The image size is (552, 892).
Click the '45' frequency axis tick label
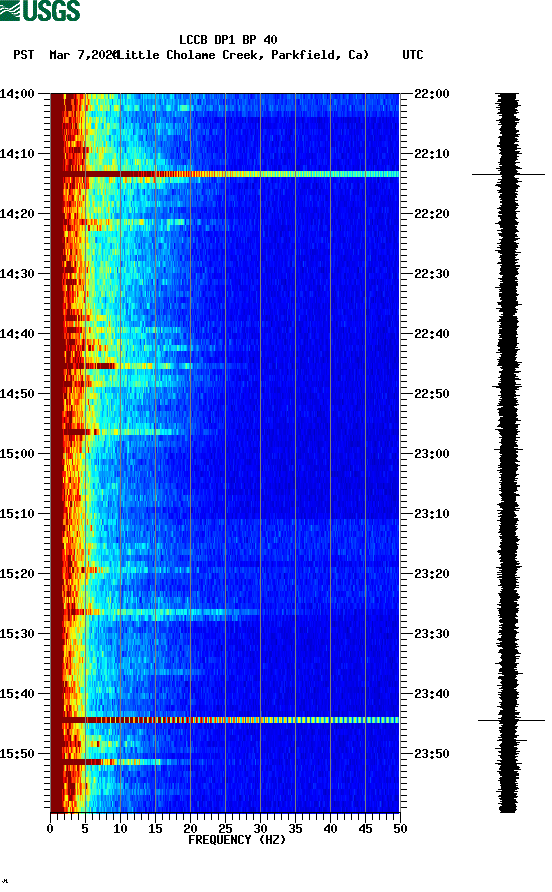click(365, 828)
